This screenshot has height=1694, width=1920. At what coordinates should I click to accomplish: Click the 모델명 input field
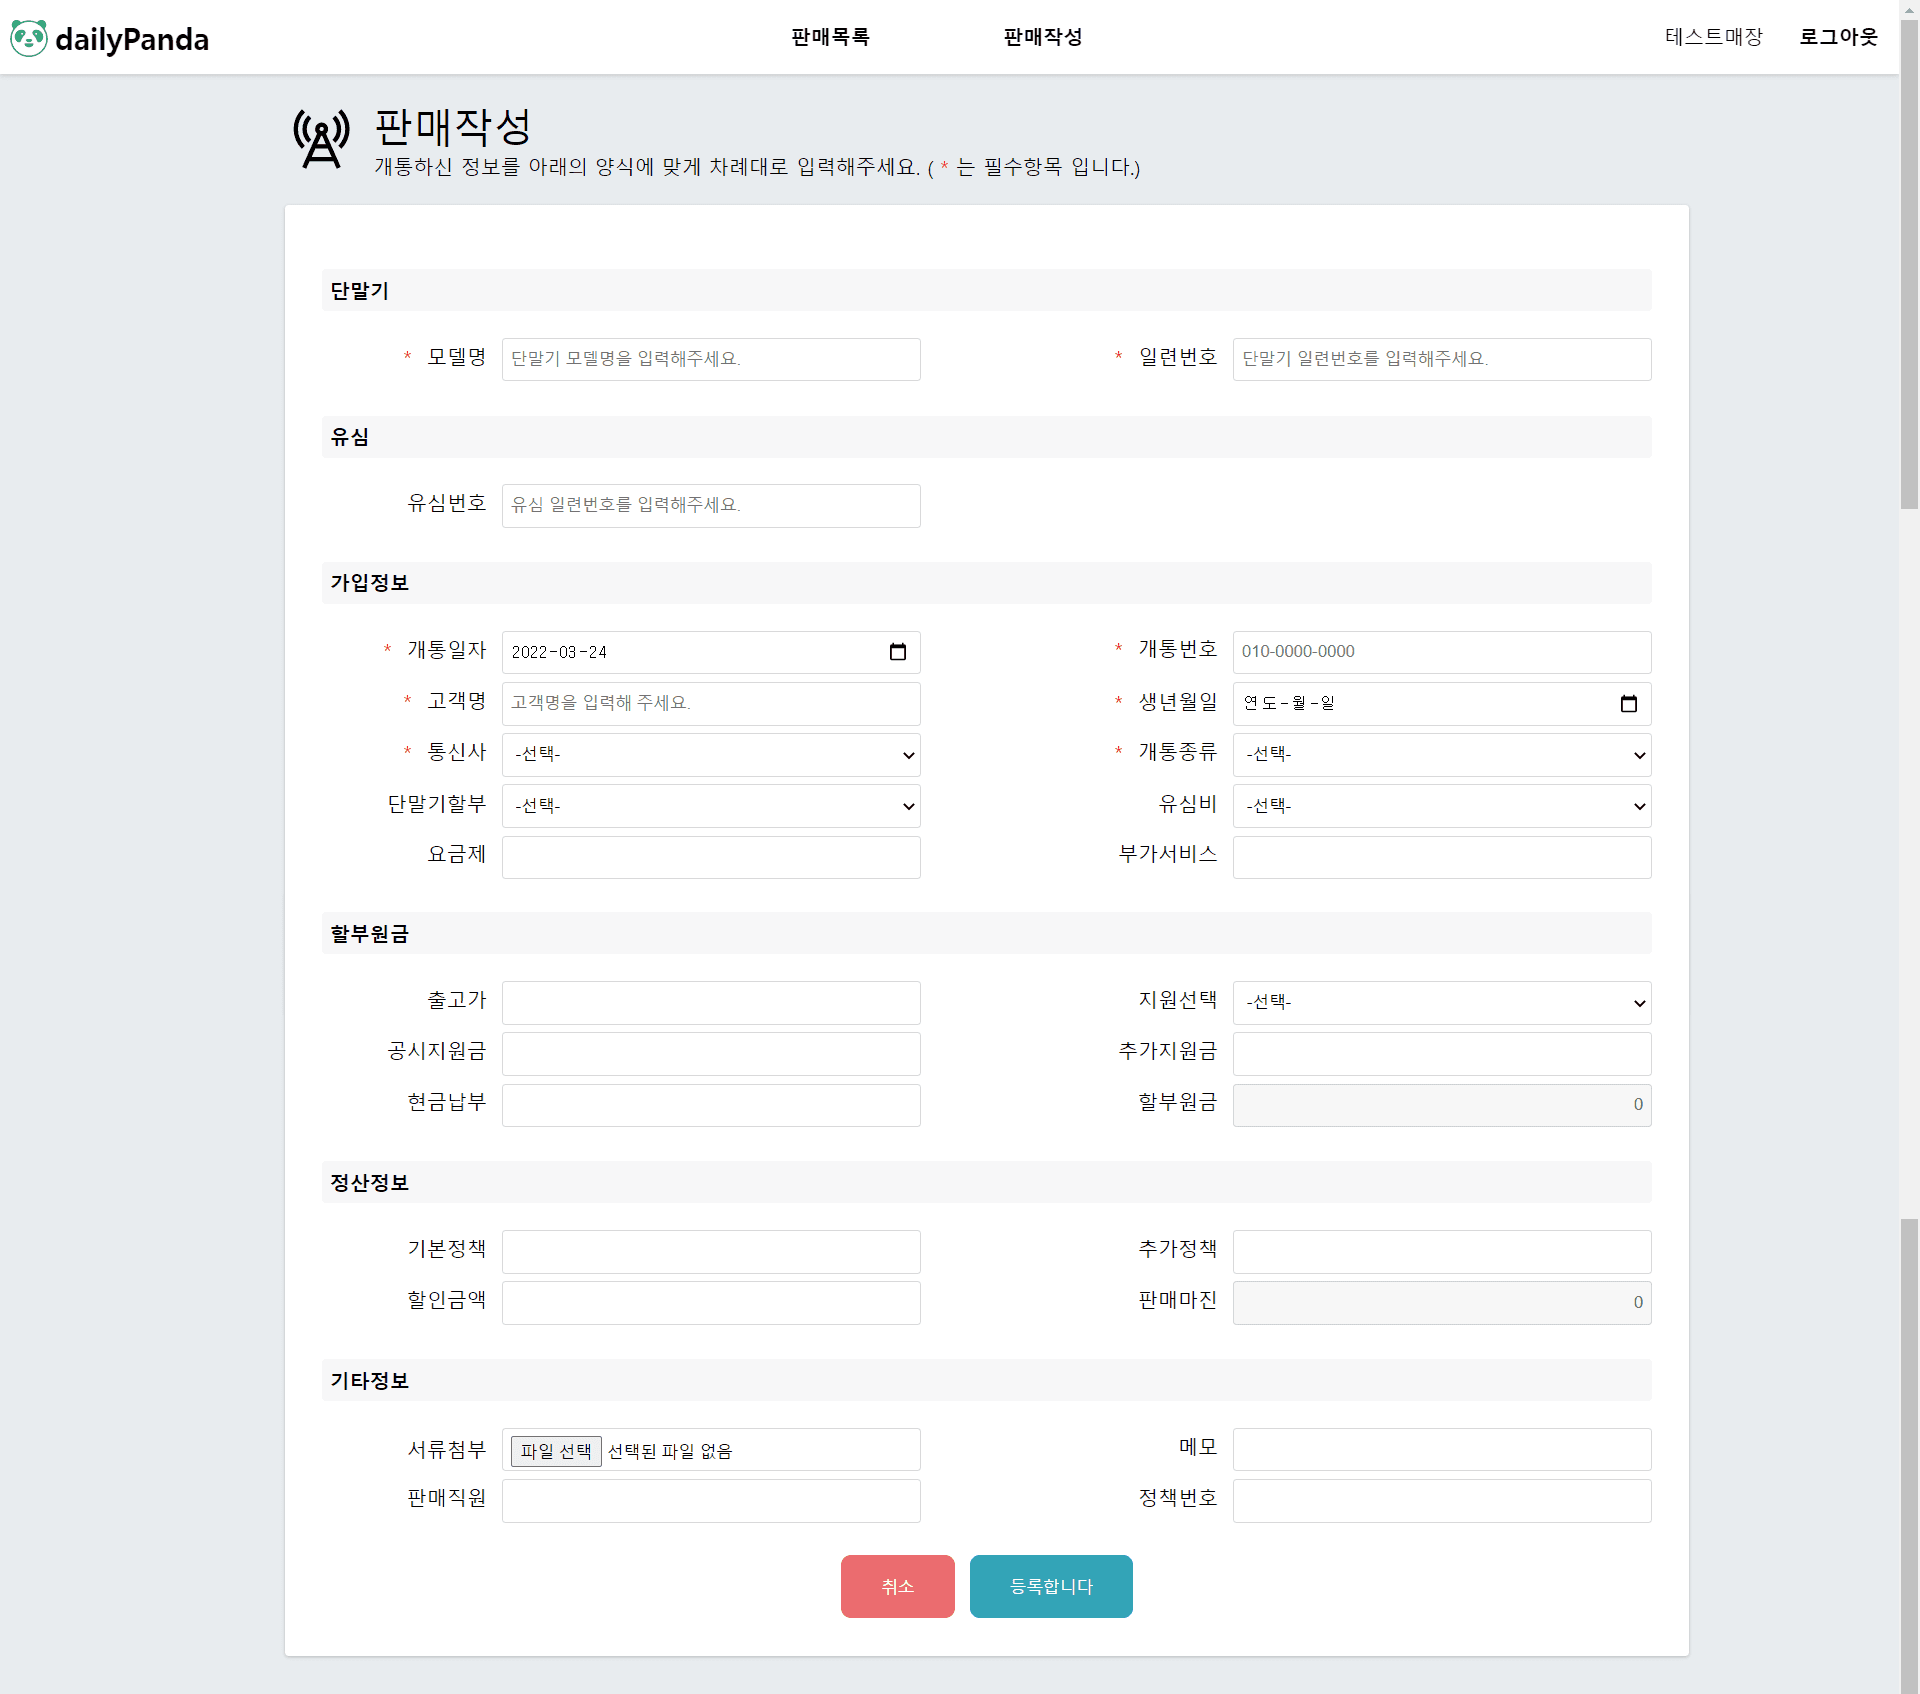tap(710, 359)
